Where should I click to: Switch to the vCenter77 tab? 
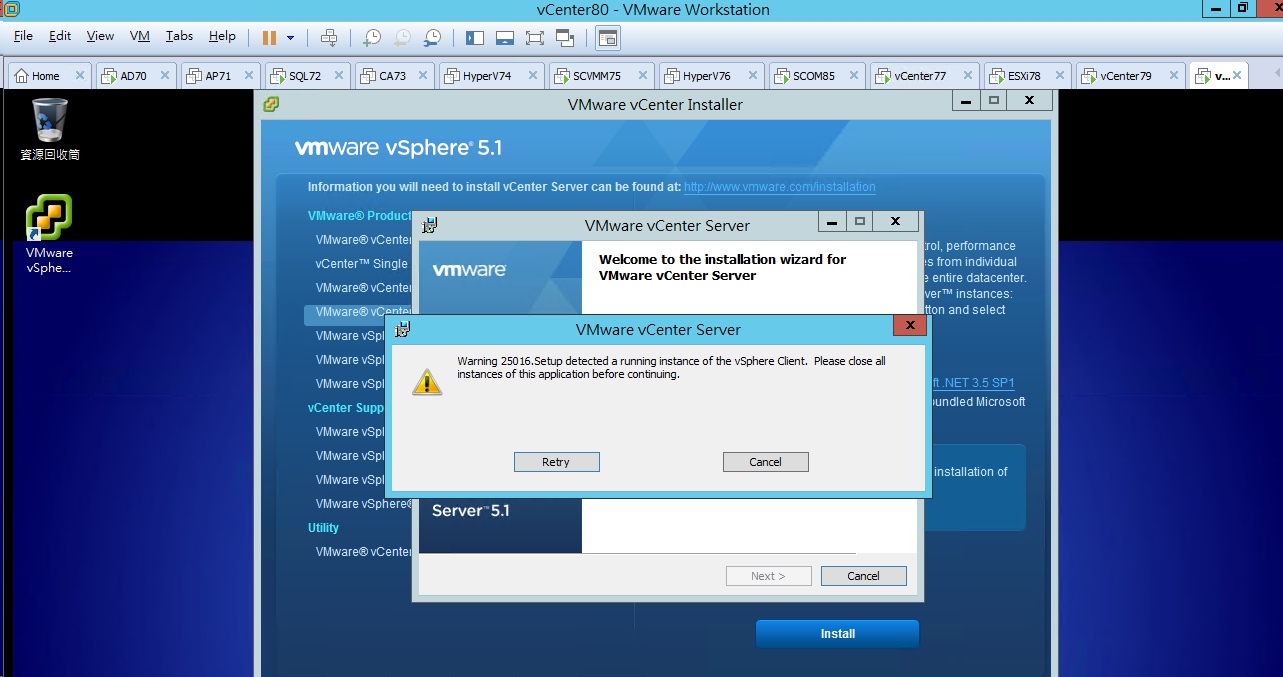click(x=920, y=76)
